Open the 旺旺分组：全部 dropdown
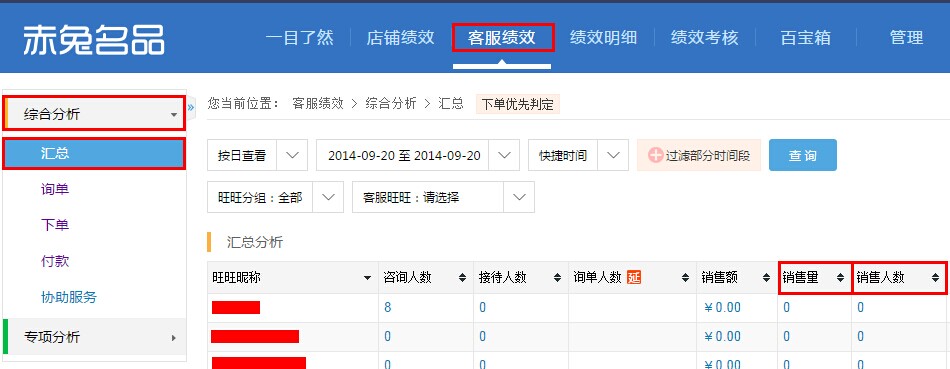The image size is (950, 369). click(x=275, y=197)
